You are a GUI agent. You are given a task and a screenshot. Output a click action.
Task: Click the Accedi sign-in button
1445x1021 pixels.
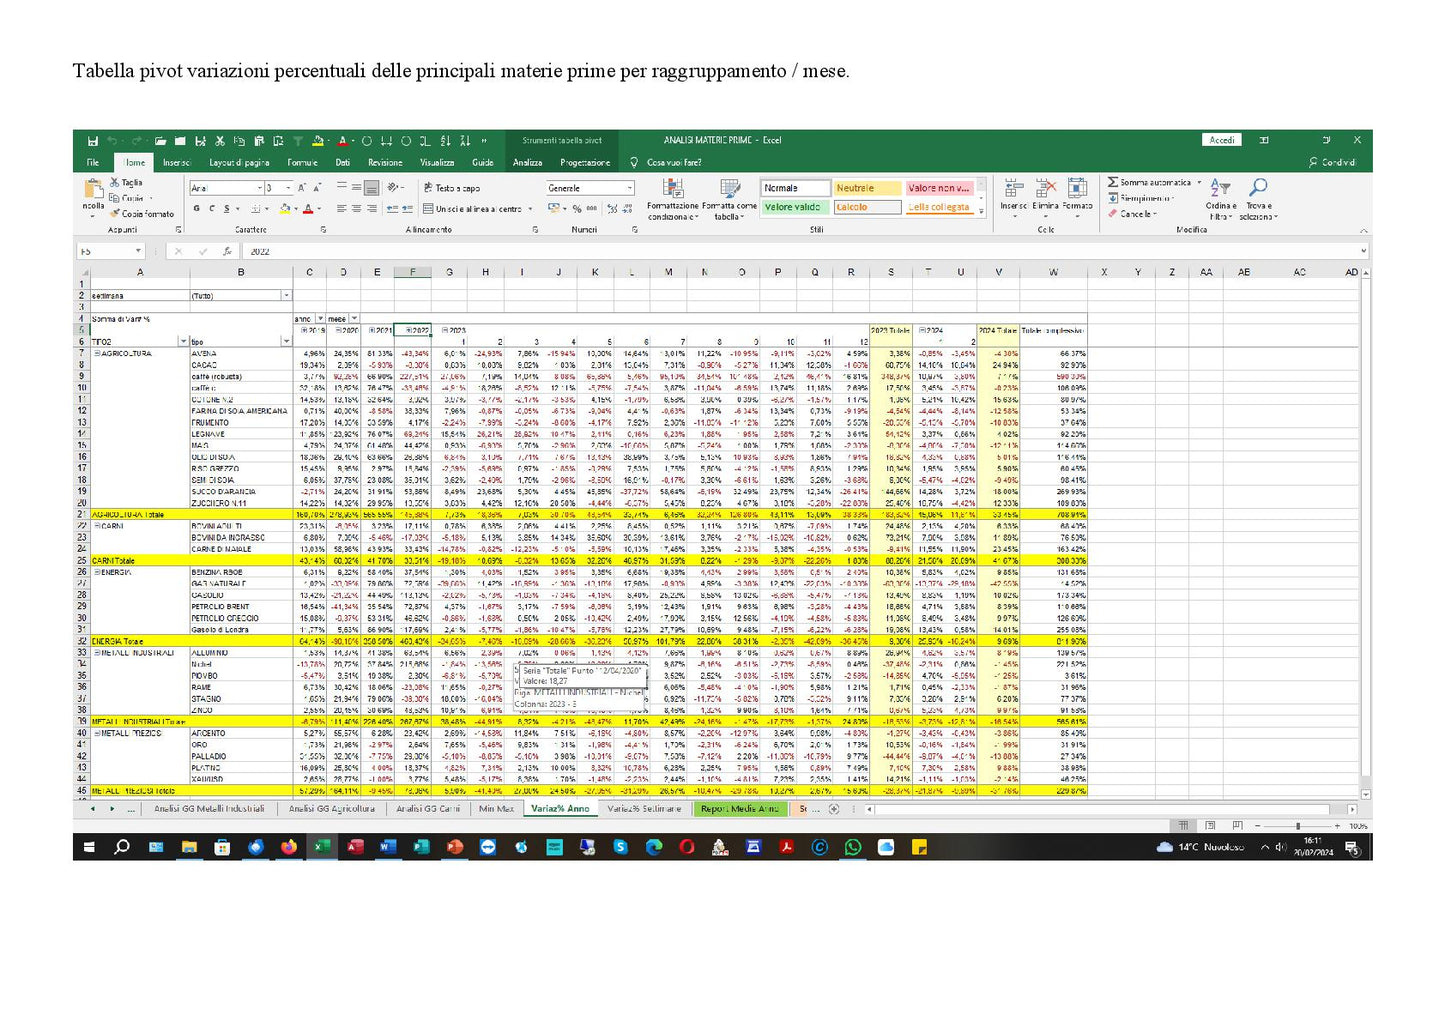pyautogui.click(x=1222, y=140)
